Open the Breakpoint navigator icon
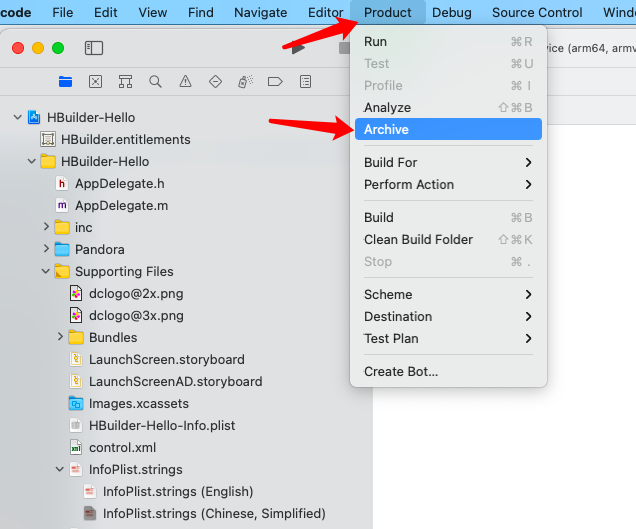This screenshot has width=636, height=529. pos(275,82)
